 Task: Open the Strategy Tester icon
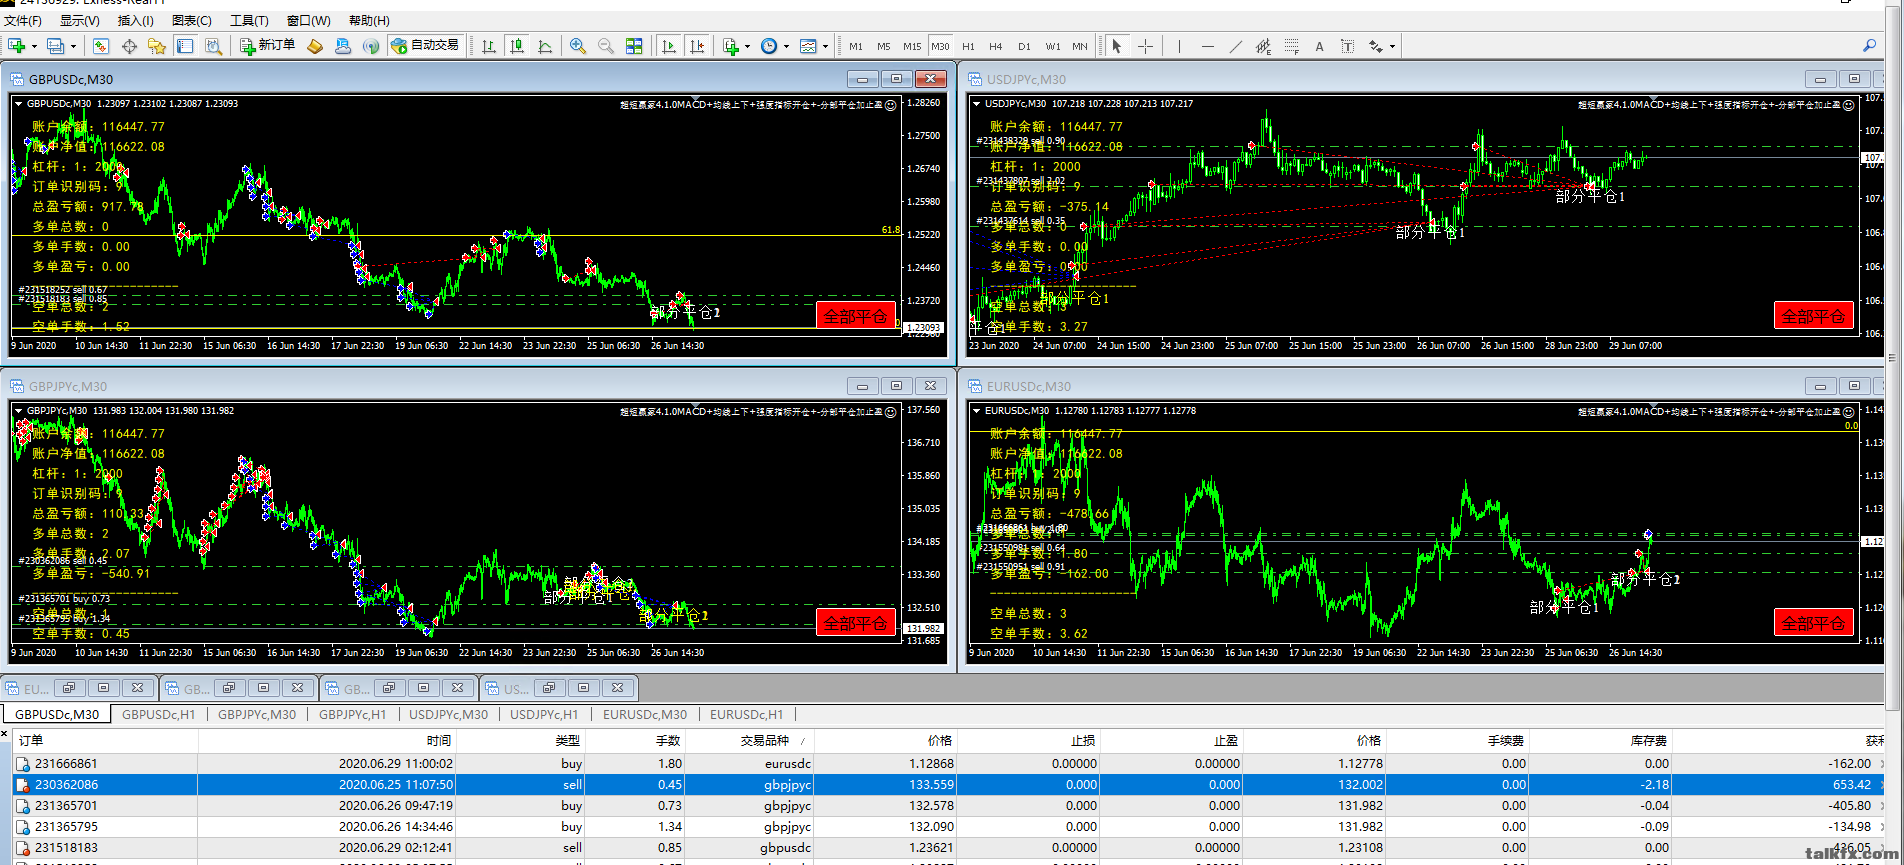pos(213,46)
